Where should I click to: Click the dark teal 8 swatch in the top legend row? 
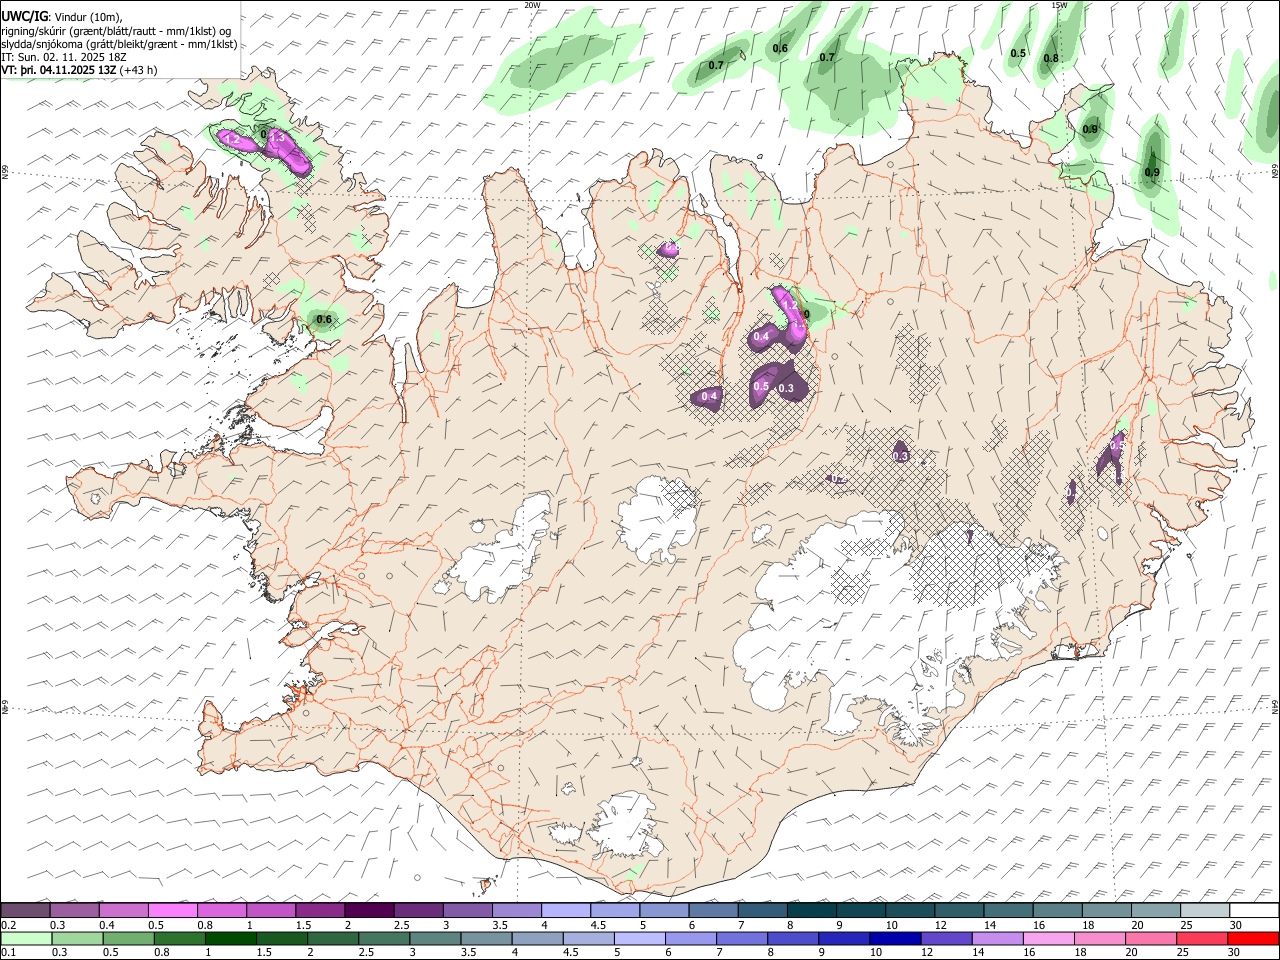pos(811,911)
